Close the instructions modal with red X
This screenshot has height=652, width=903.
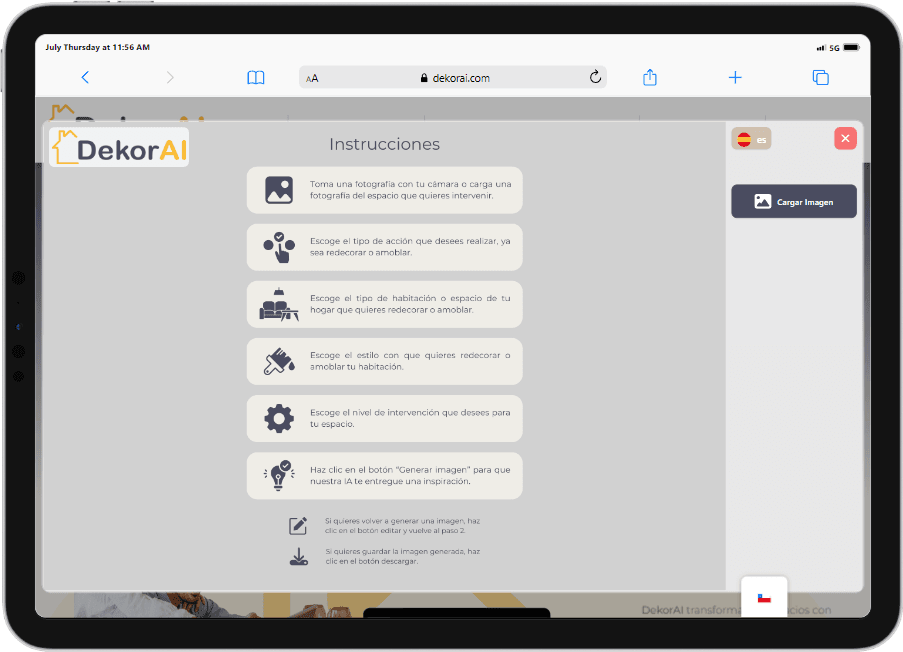point(845,139)
